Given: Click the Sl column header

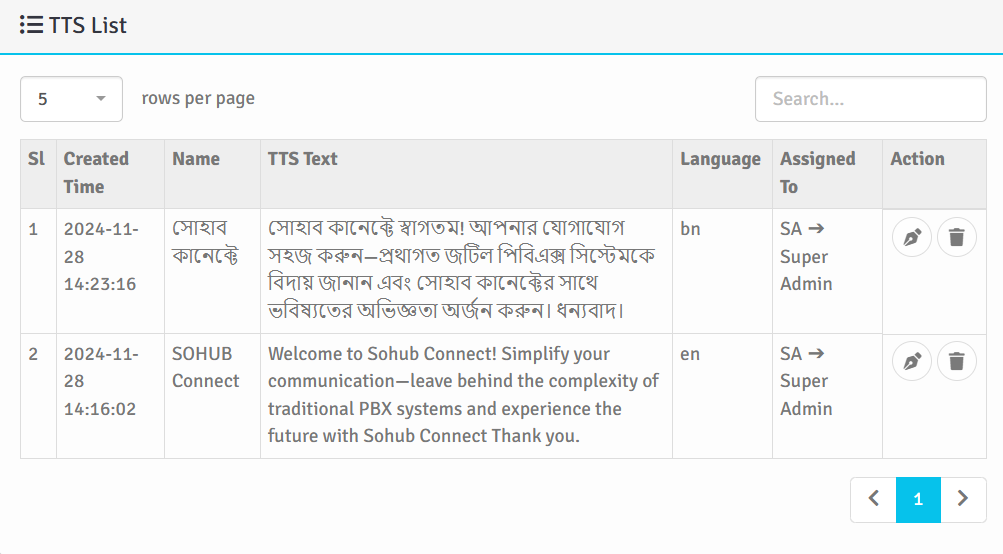Looking at the screenshot, I should pyautogui.click(x=36, y=159).
